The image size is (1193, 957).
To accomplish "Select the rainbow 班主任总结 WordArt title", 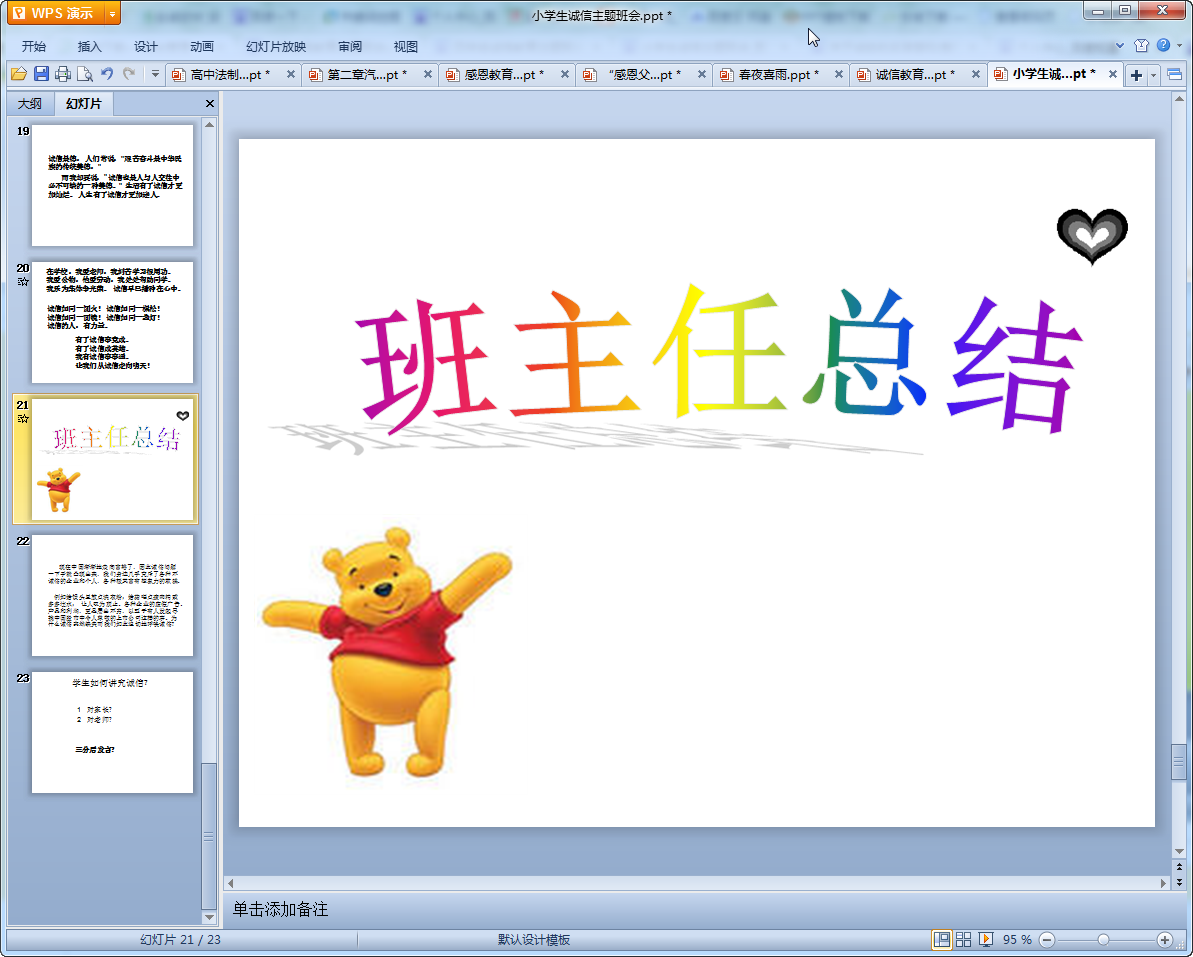I will (719, 361).
